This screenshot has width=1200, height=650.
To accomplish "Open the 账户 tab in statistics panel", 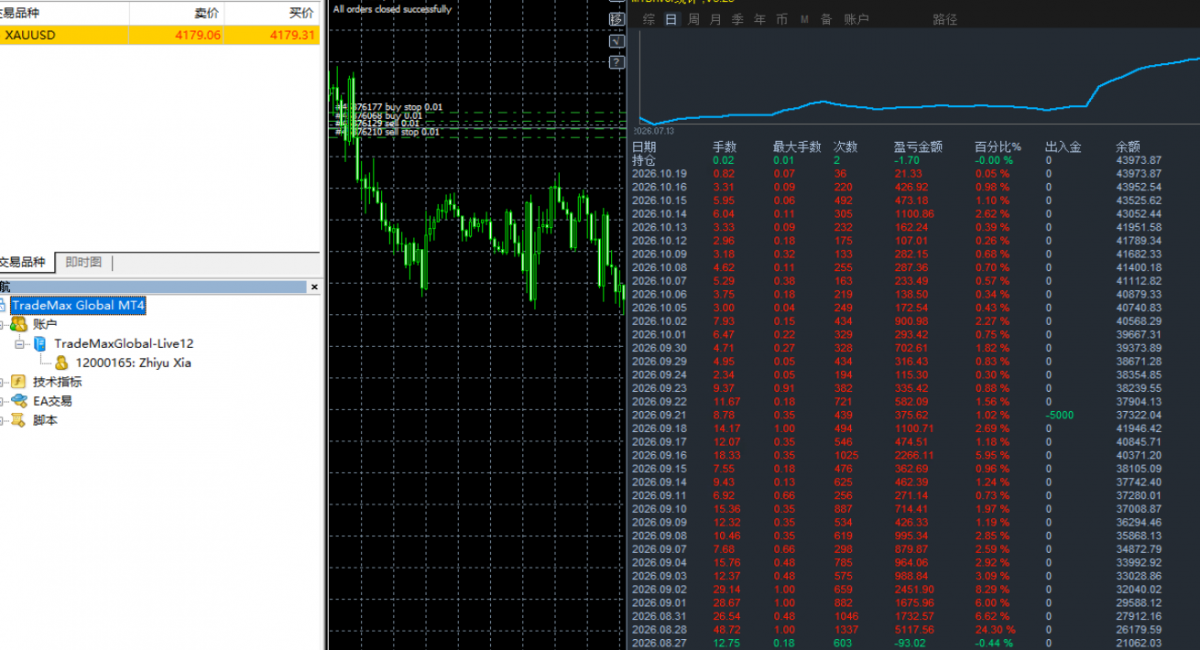I will tap(857, 19).
